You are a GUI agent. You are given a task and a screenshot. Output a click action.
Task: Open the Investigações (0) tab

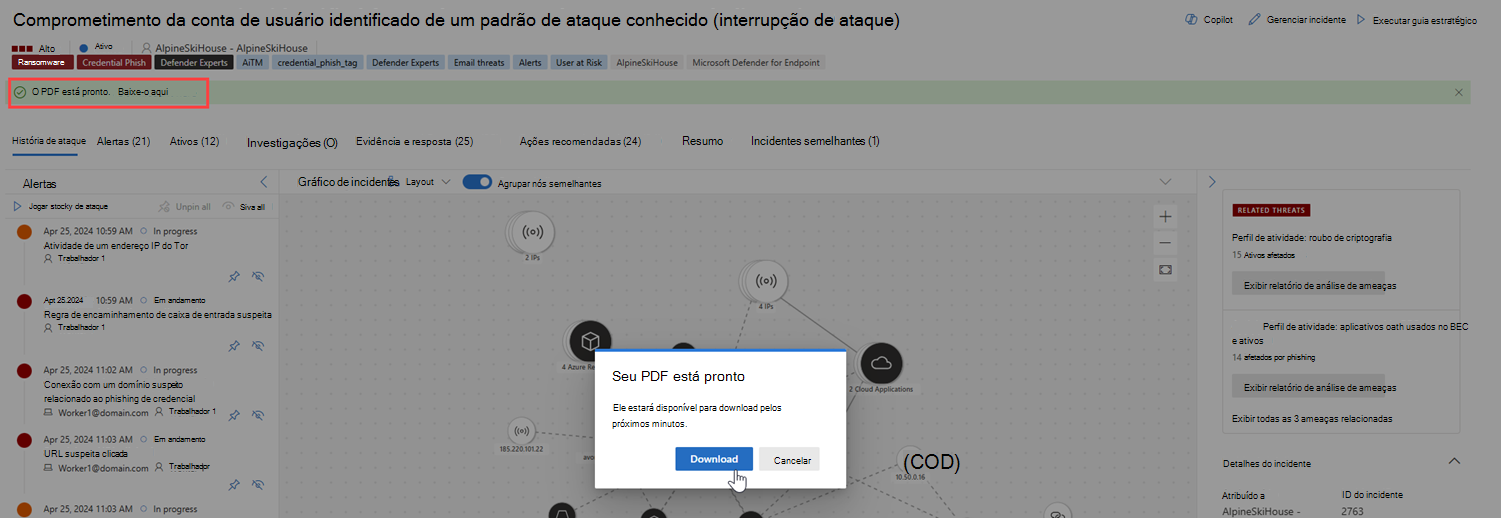(292, 143)
